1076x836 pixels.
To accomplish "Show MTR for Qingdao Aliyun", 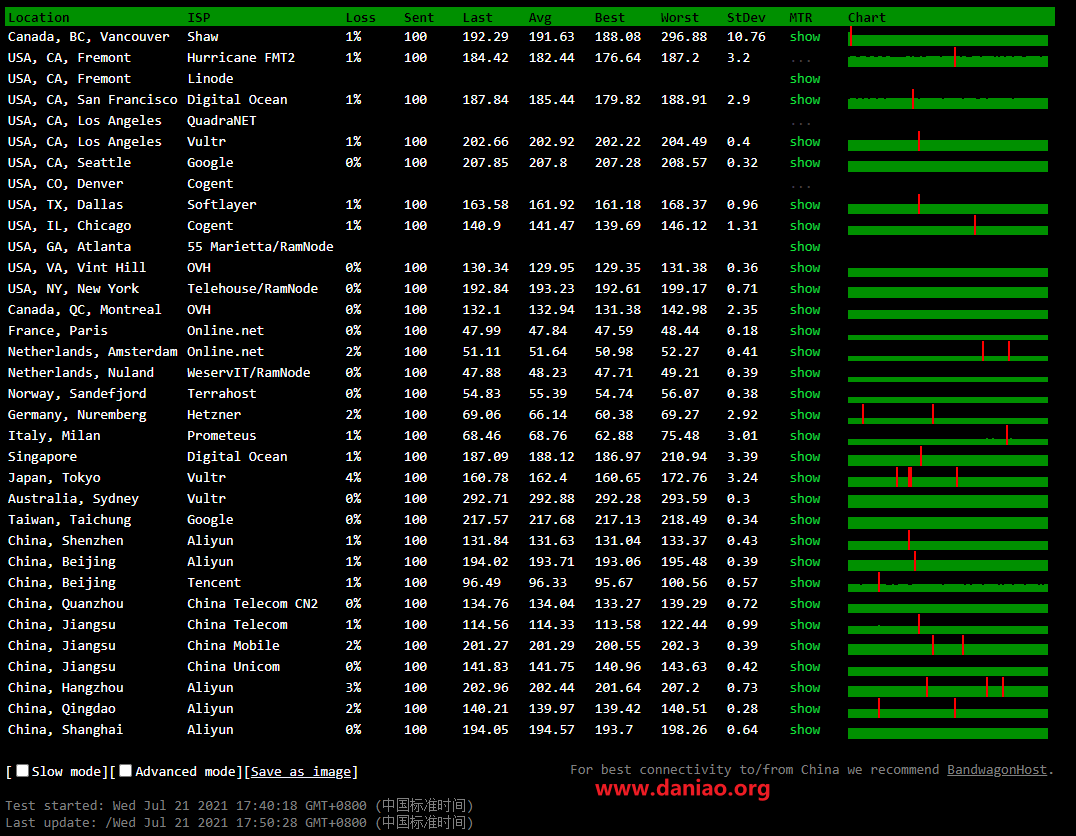I will [805, 708].
